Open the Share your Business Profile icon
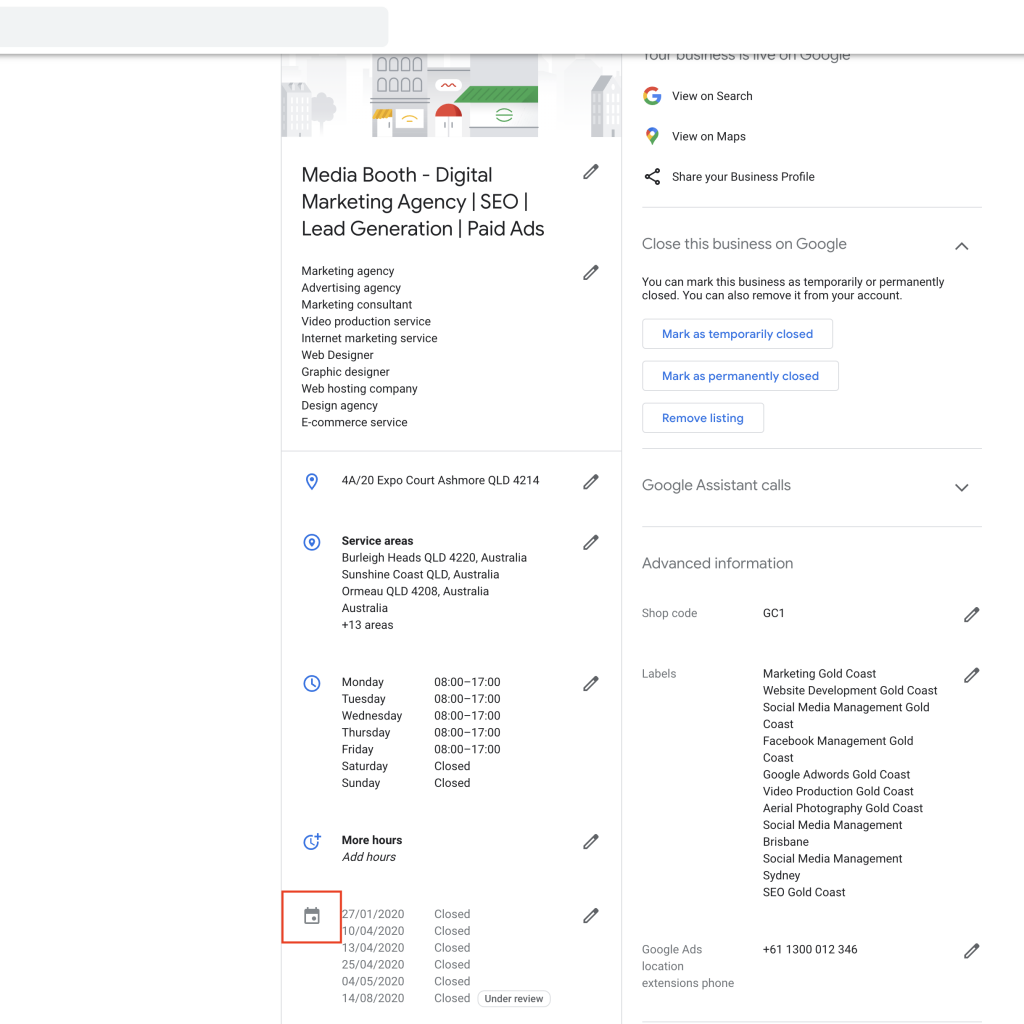 [652, 176]
